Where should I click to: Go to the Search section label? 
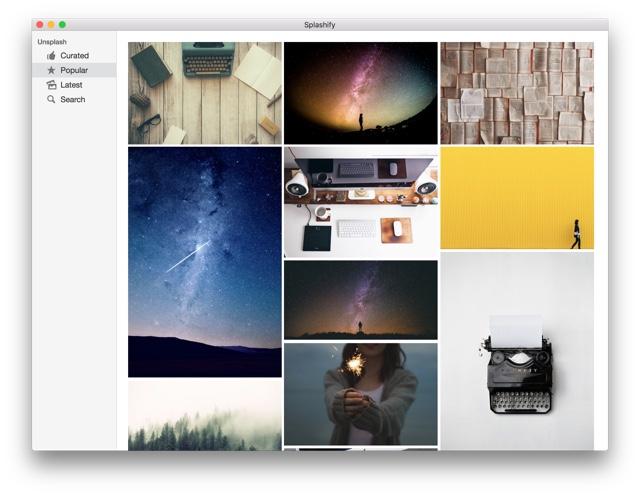pyautogui.click(x=72, y=100)
